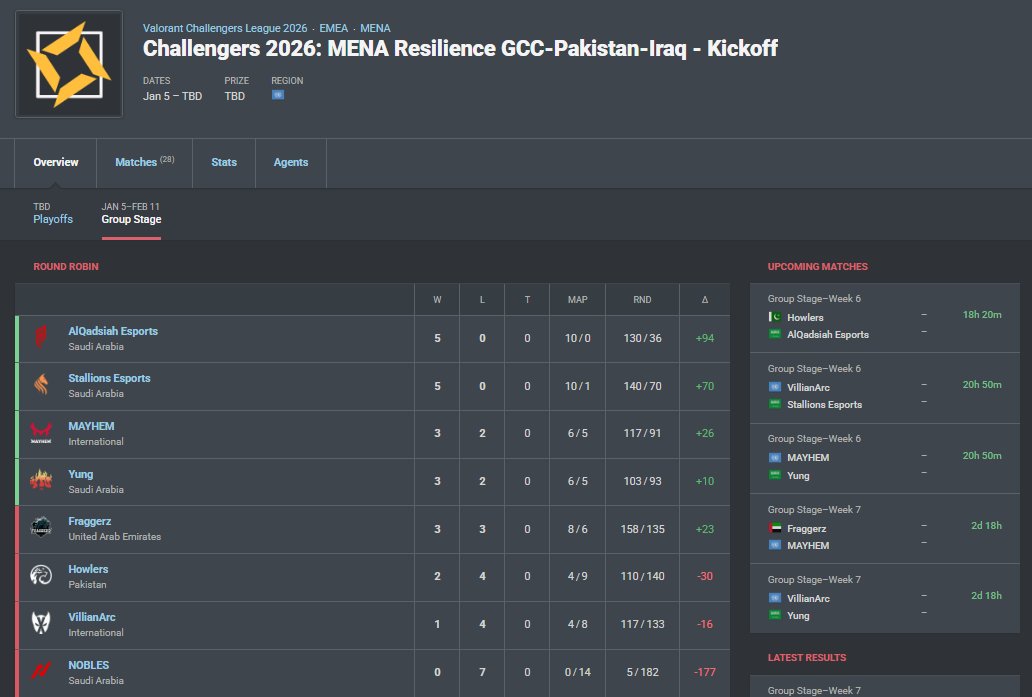
Task: Click the UPCOMING MATCHES heading
Action: pyautogui.click(x=817, y=267)
